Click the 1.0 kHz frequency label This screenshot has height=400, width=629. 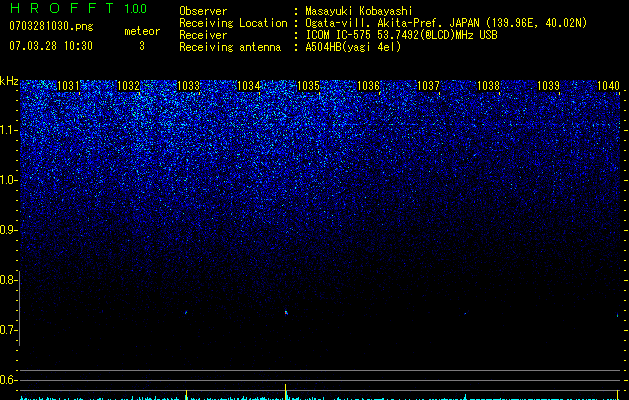click(x=8, y=180)
